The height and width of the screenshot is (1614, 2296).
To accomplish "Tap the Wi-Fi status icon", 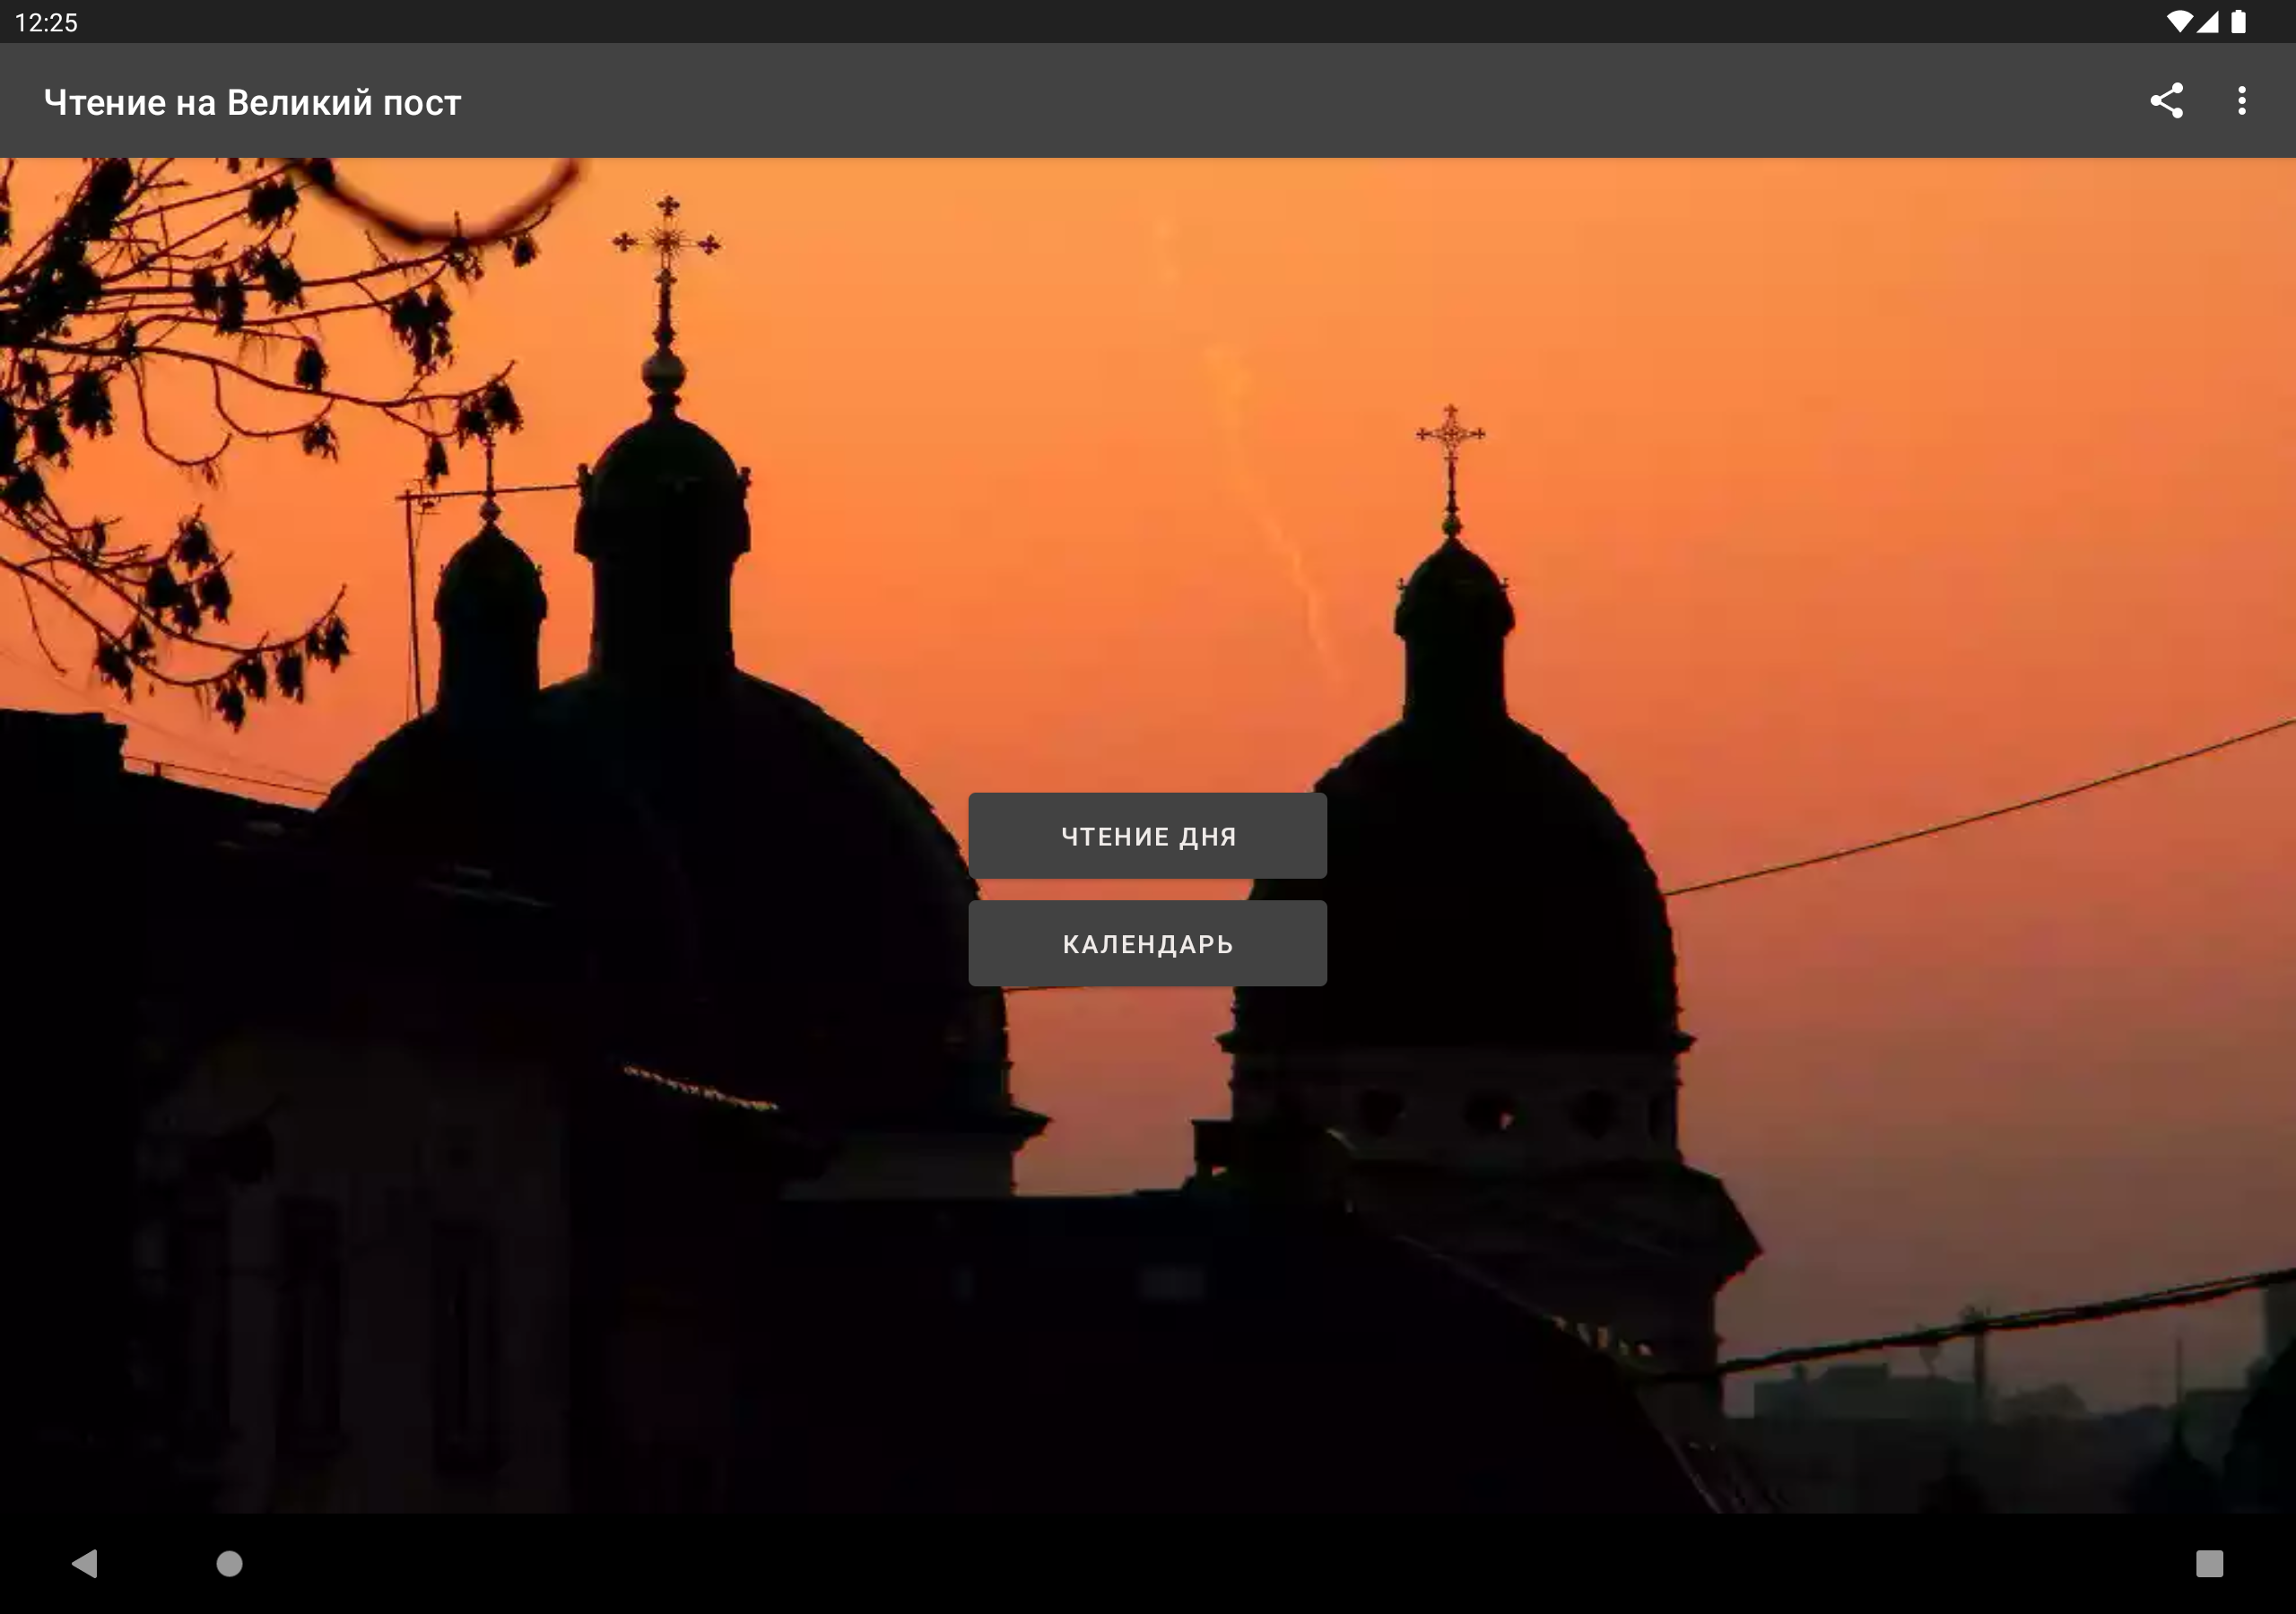I will [2179, 22].
